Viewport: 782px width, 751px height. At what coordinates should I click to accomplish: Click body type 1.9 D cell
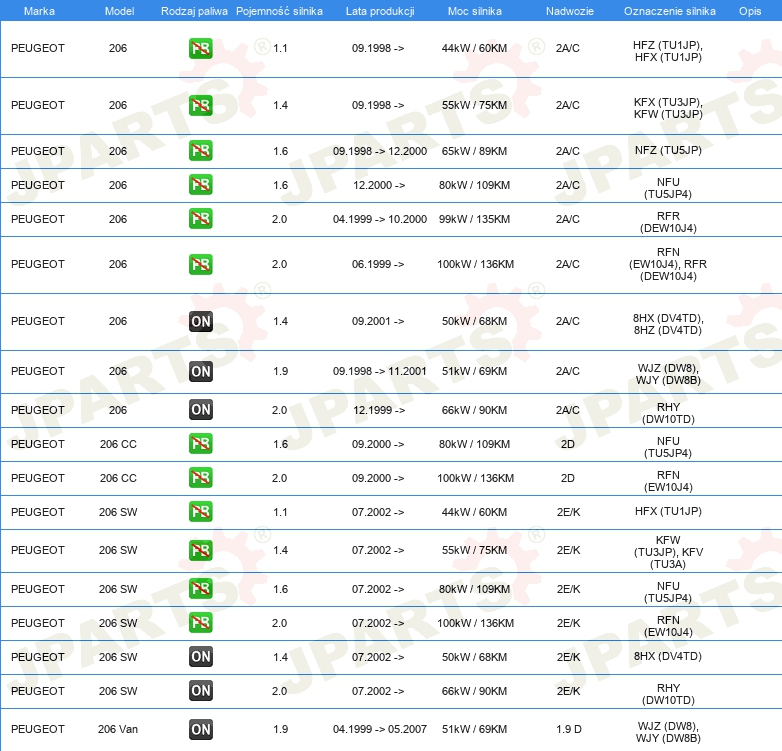click(x=569, y=729)
